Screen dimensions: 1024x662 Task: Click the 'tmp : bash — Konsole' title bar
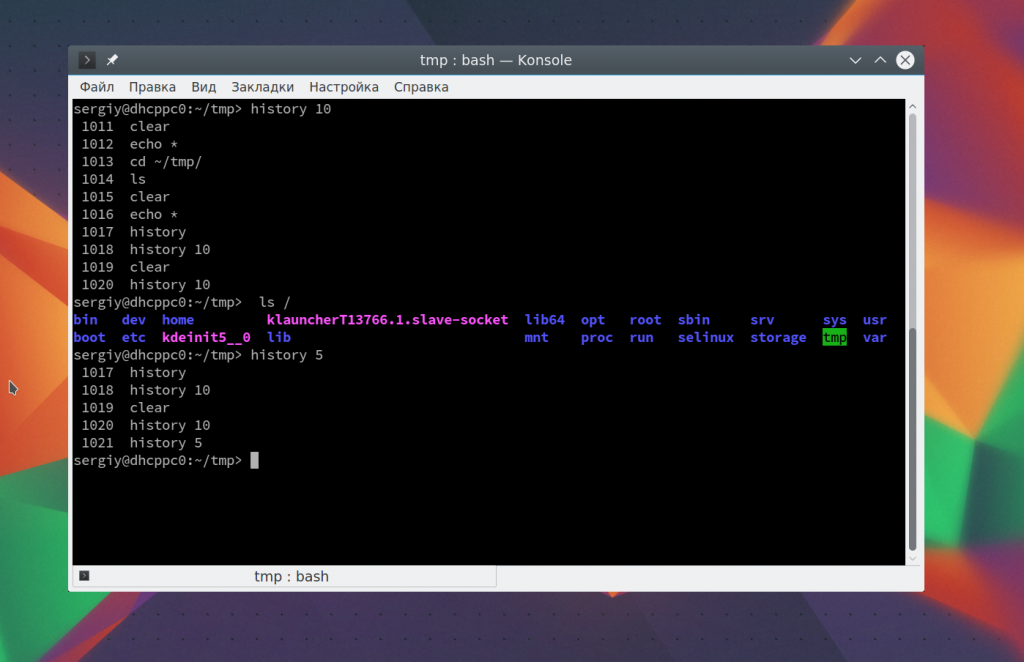coord(495,60)
